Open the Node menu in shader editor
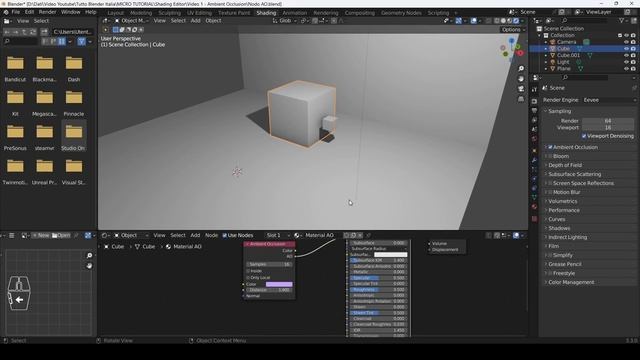Image resolution: width=640 pixels, height=360 pixels. [x=211, y=236]
